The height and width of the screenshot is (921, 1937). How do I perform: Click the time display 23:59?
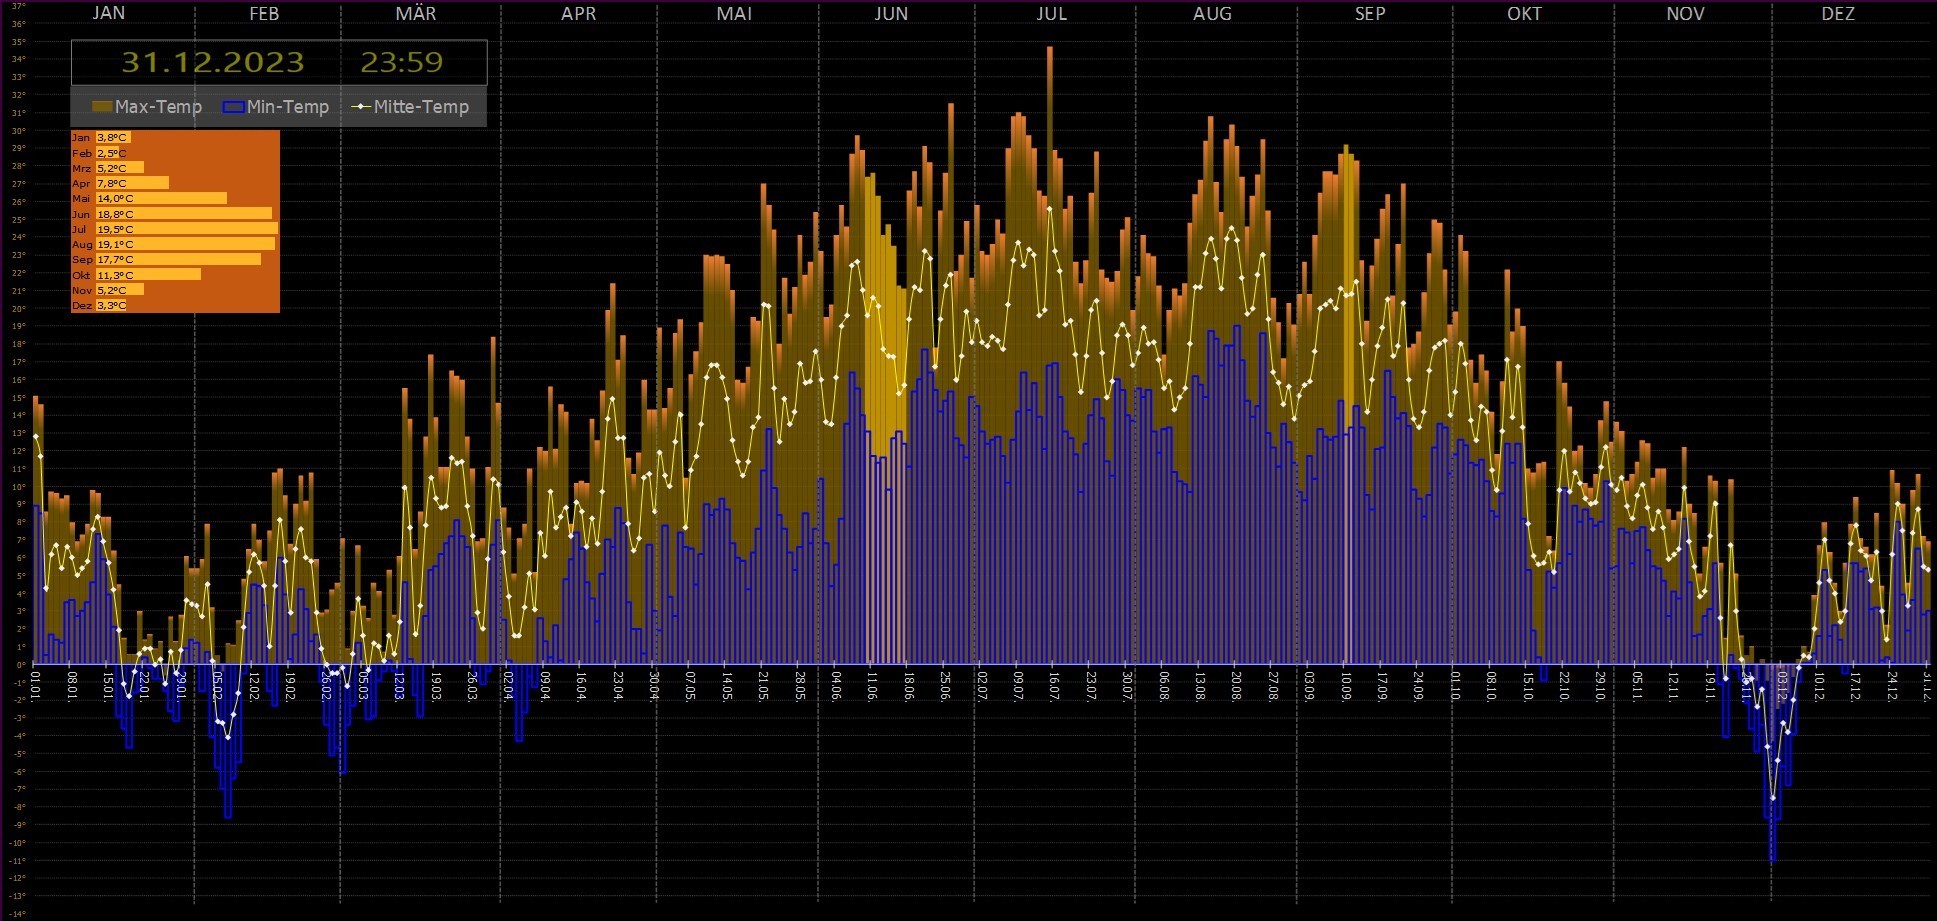point(401,62)
